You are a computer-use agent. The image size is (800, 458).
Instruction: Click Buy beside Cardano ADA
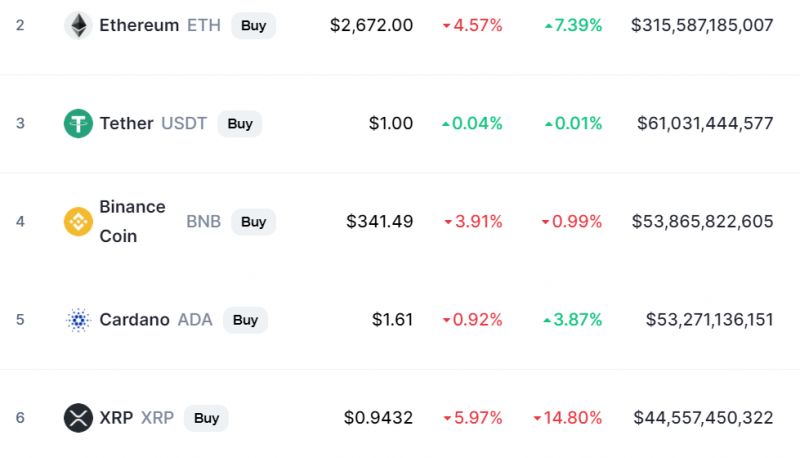point(245,320)
